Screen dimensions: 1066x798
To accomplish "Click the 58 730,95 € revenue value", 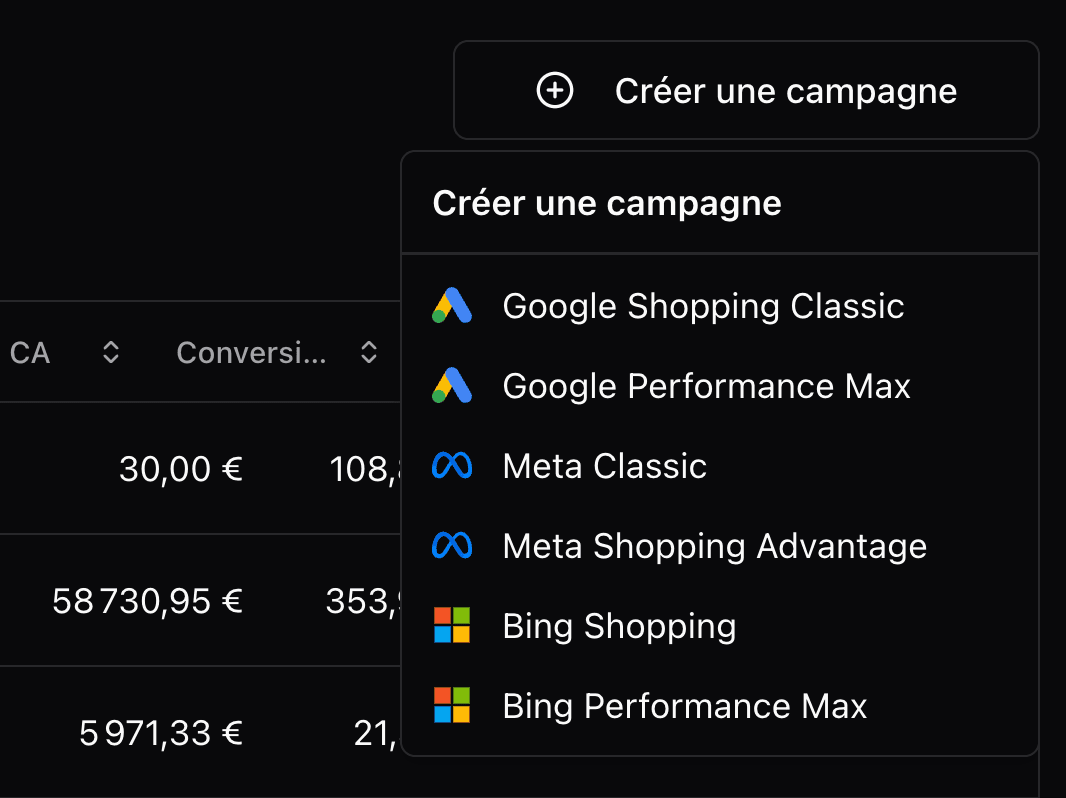I will [x=147, y=600].
